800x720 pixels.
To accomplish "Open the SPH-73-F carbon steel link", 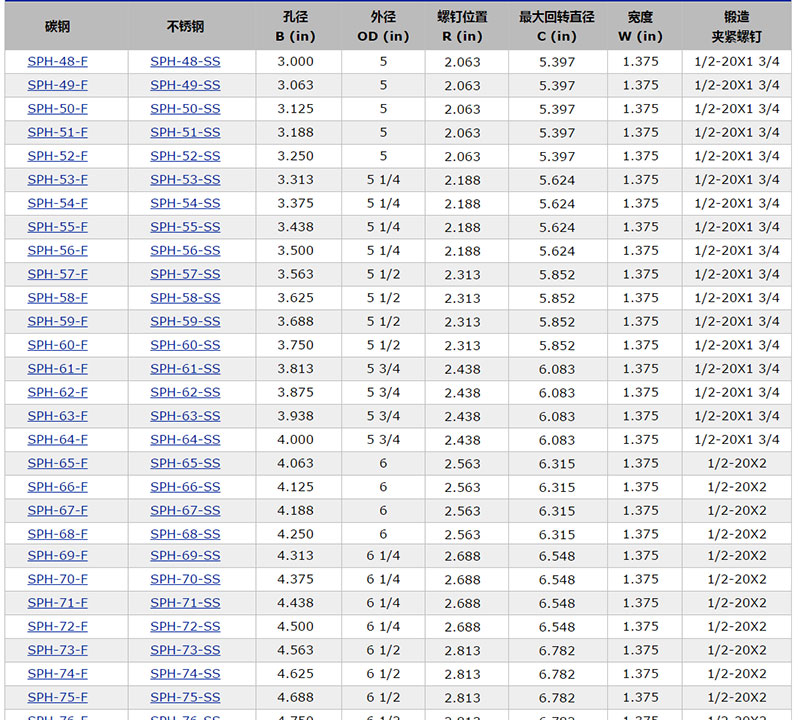I will coord(57,650).
